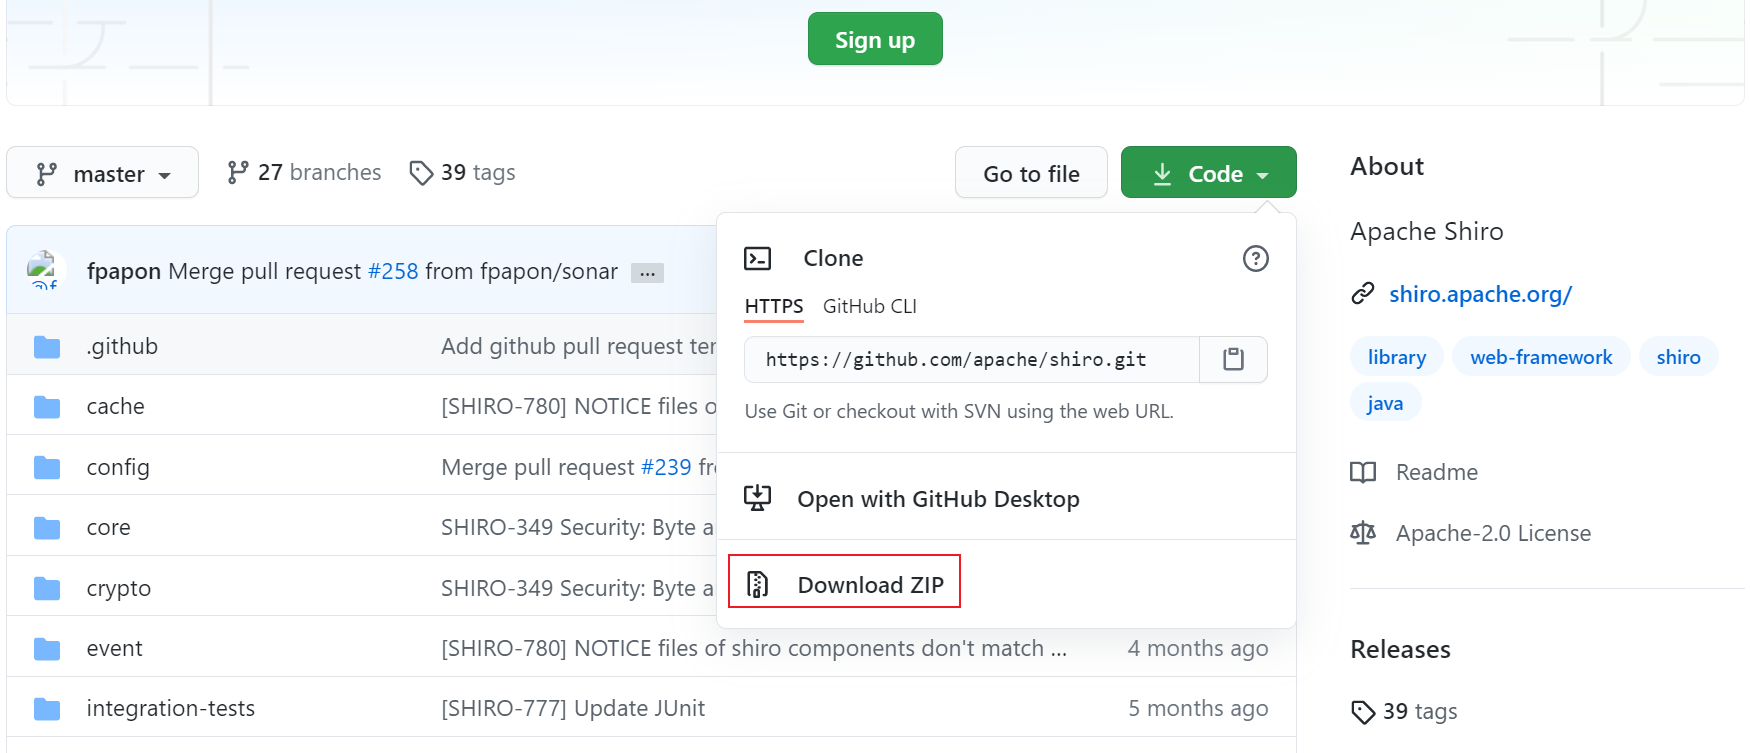Click the Clone help question-mark icon
The height and width of the screenshot is (753, 1750).
pyautogui.click(x=1255, y=259)
